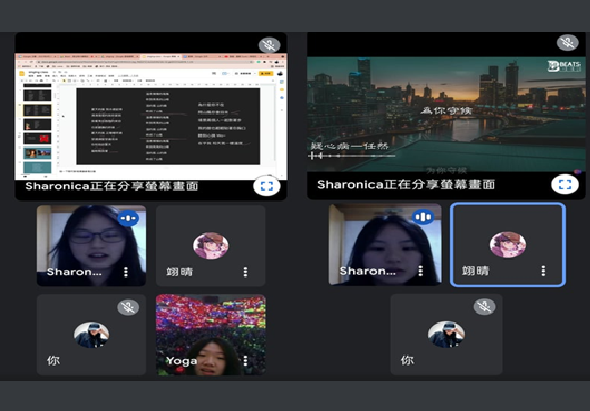Open the shared lyrics slide in the slides view
This screenshot has width=590, height=411.
tap(168, 126)
